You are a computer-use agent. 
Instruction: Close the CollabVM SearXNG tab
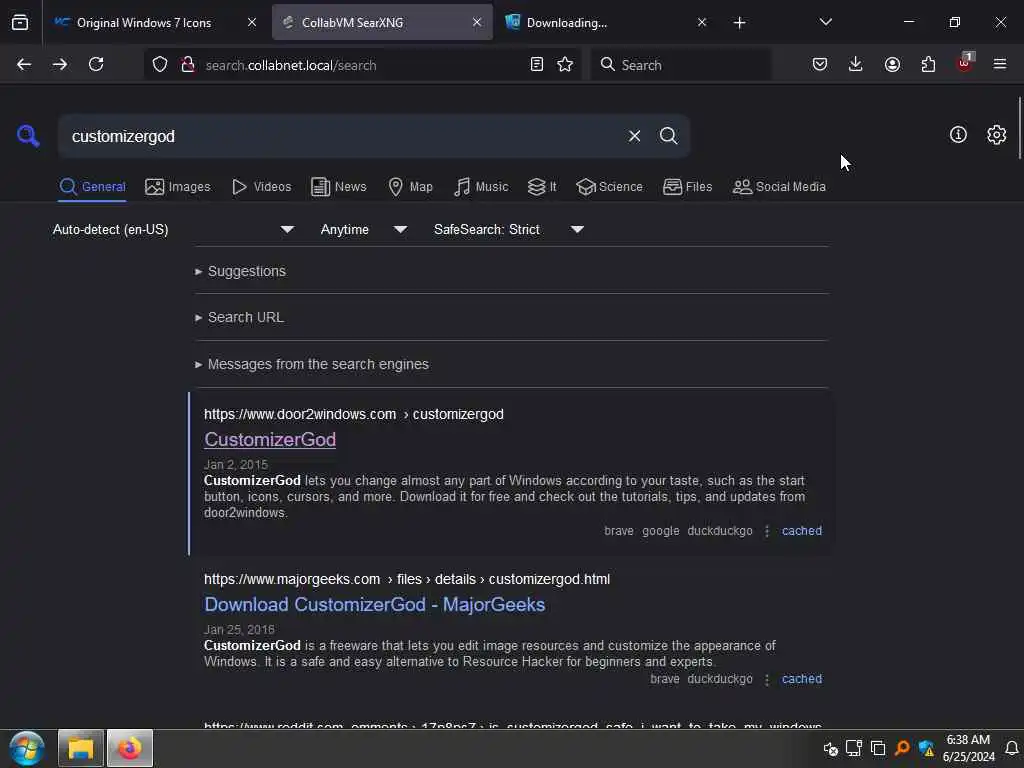pos(477,22)
